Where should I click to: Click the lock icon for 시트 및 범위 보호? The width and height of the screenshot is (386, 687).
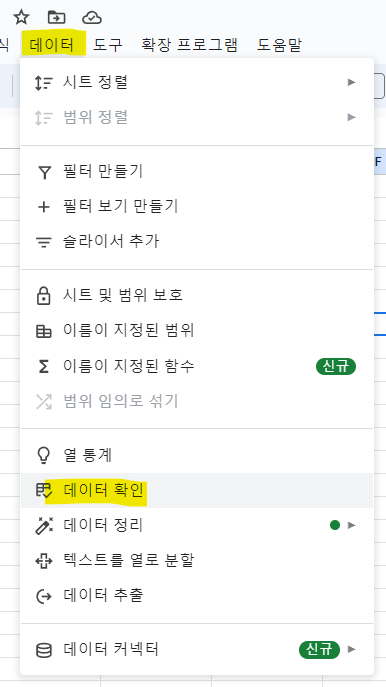[43, 295]
